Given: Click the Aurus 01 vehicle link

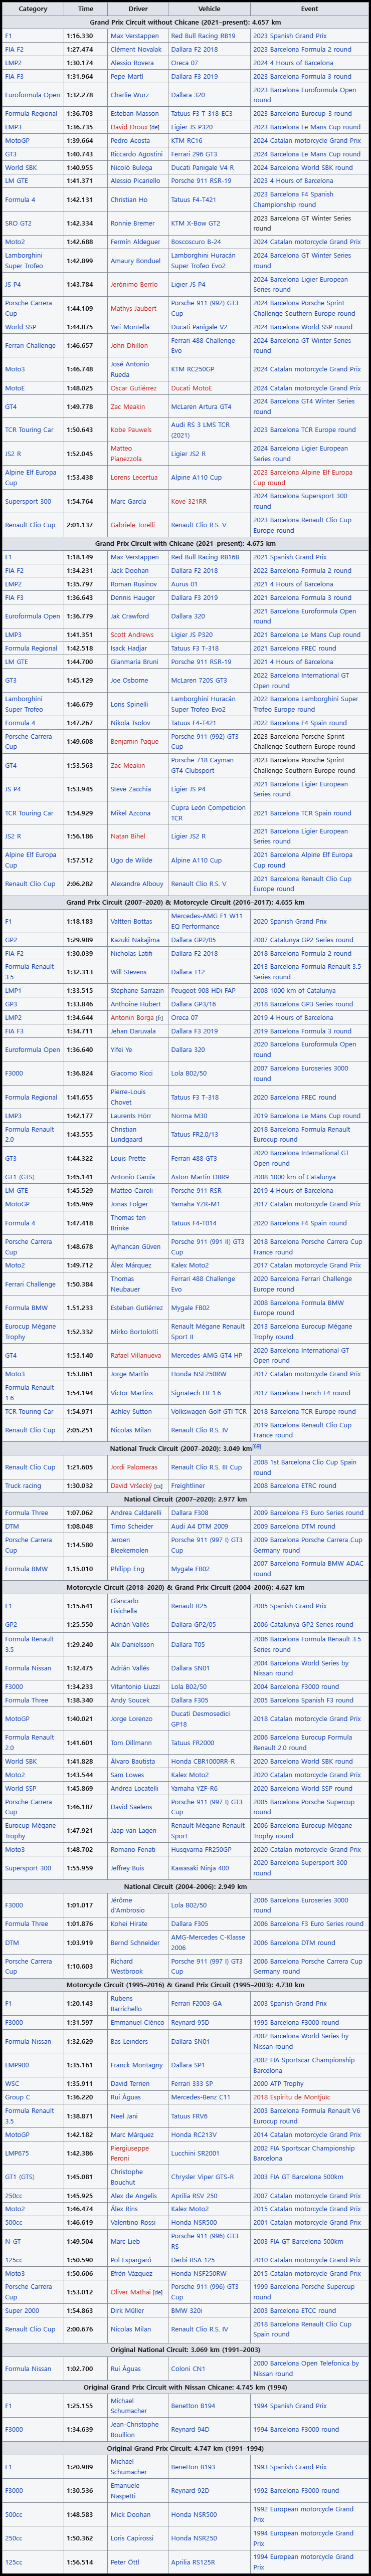Looking at the screenshot, I should click(x=184, y=584).
